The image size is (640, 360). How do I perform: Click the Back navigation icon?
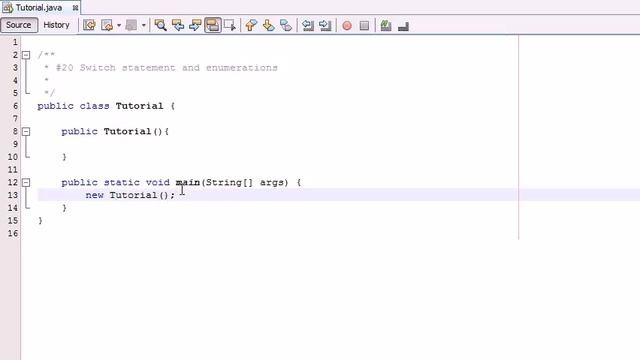pos(107,25)
